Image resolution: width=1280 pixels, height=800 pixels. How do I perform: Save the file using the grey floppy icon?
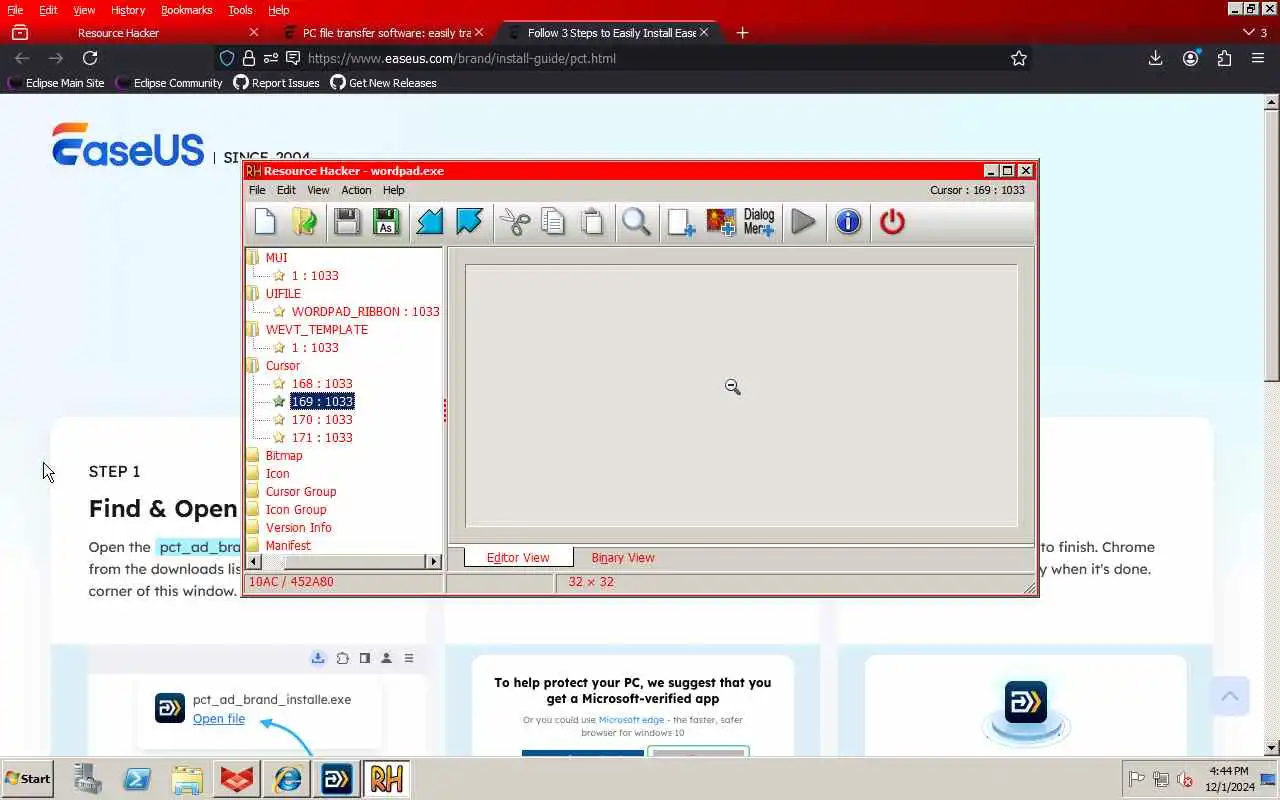point(347,222)
